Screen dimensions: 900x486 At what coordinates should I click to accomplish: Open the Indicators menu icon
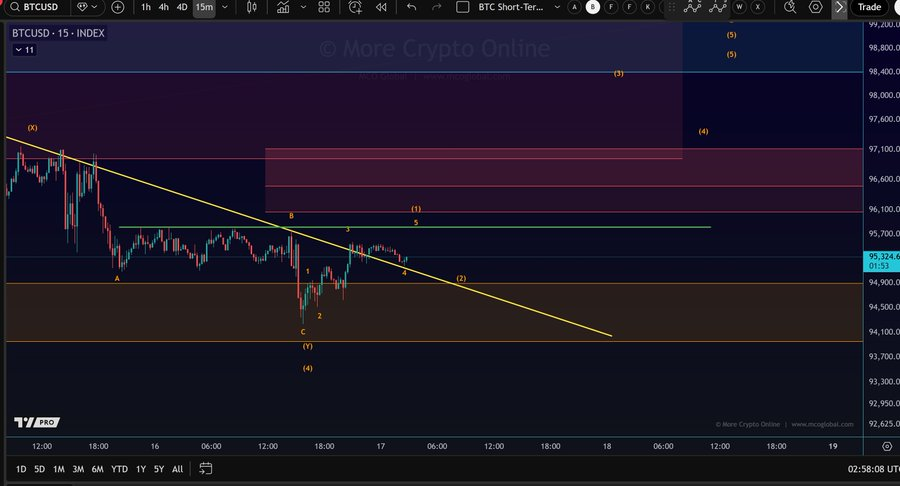[x=284, y=7]
